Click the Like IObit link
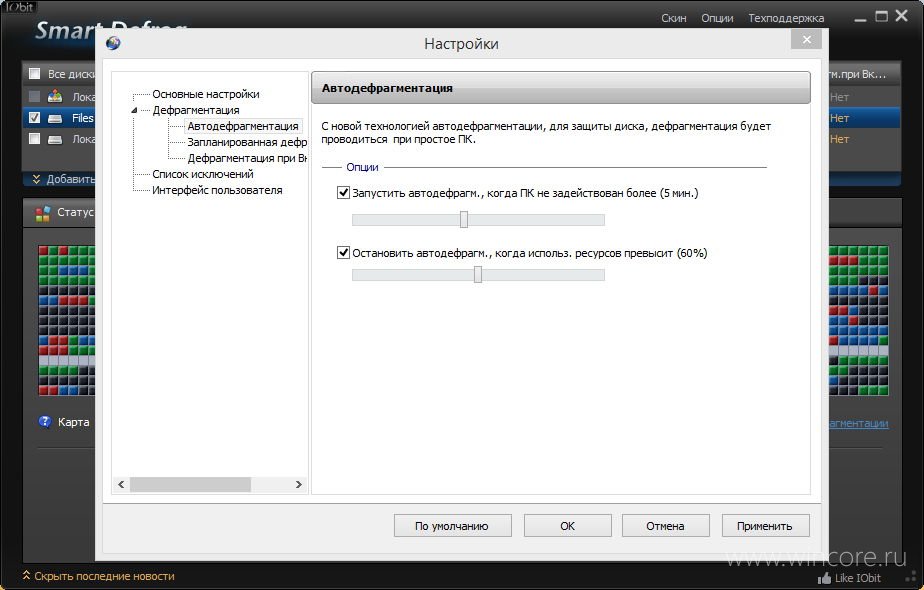The height and width of the screenshot is (590, 924). 857,578
